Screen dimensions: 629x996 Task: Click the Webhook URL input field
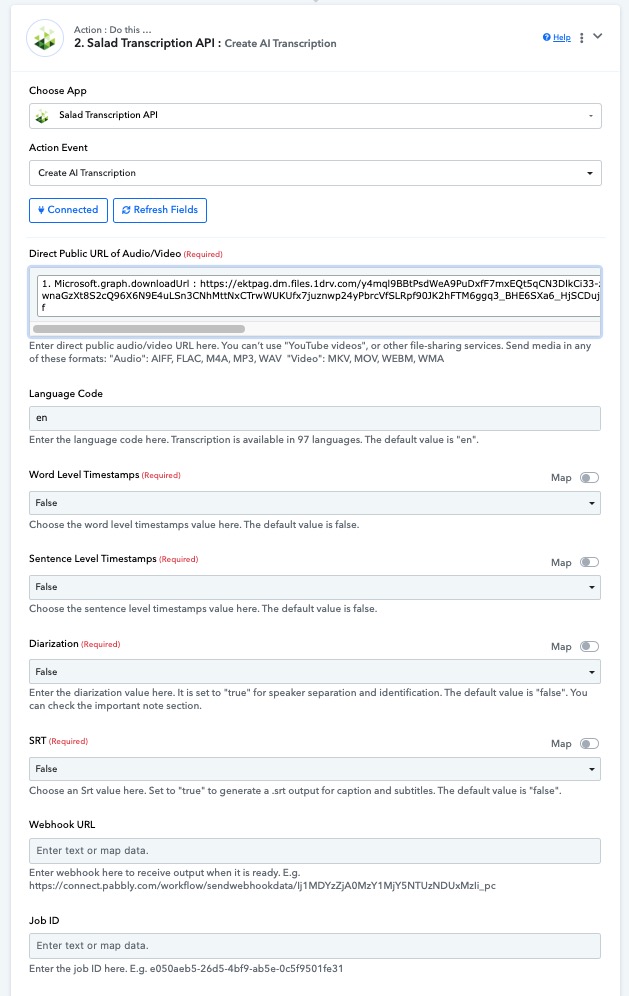(315, 851)
